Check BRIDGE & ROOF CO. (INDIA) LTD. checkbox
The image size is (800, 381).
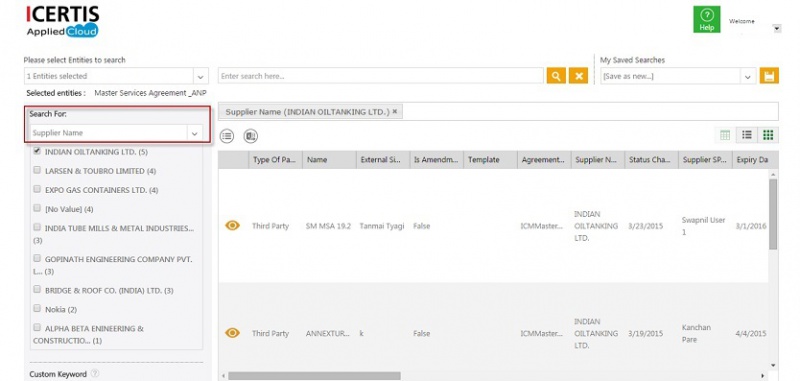(x=37, y=290)
